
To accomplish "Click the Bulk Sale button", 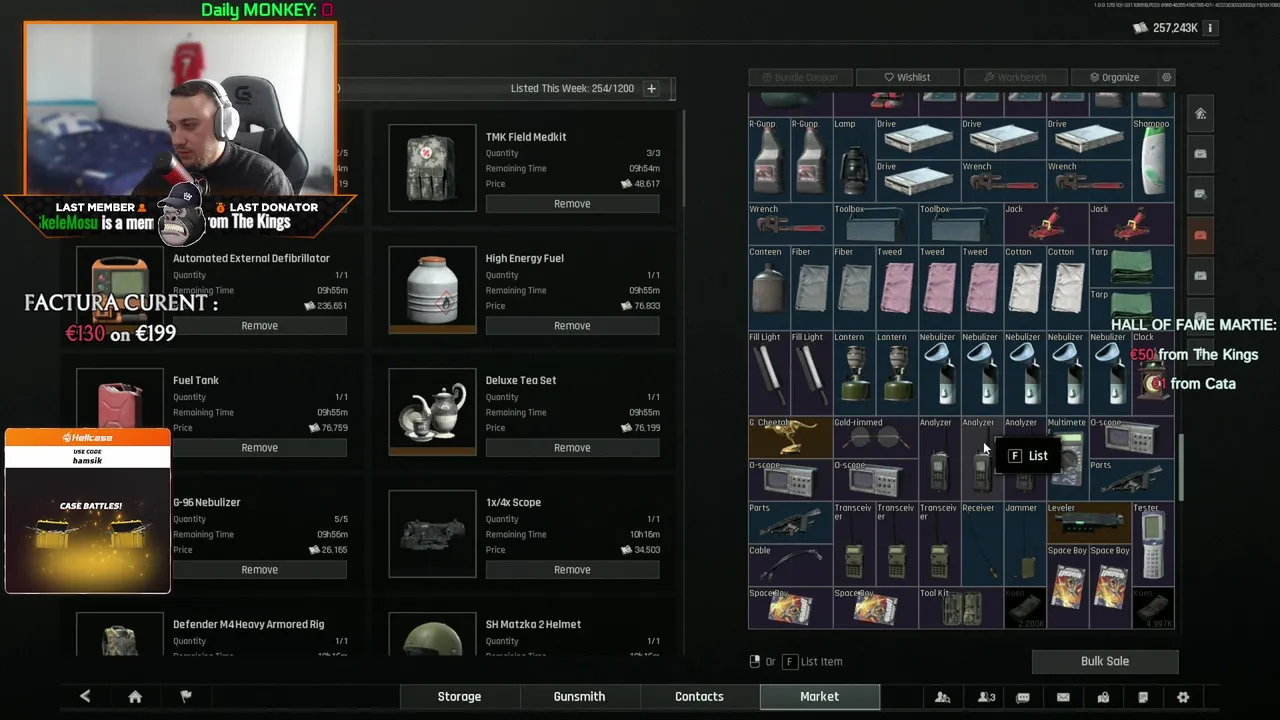I will [x=1105, y=661].
